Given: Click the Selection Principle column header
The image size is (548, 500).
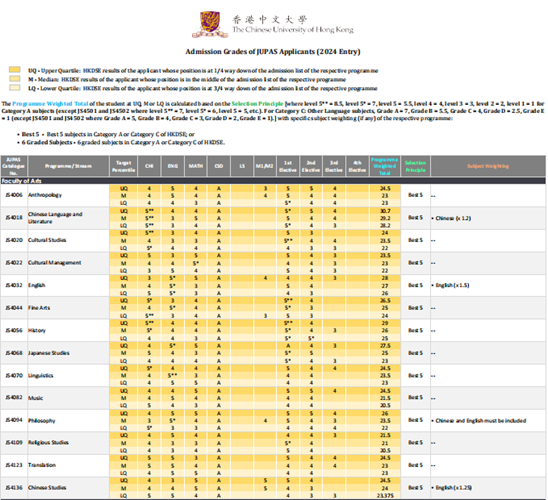Looking at the screenshot, I should (x=415, y=166).
